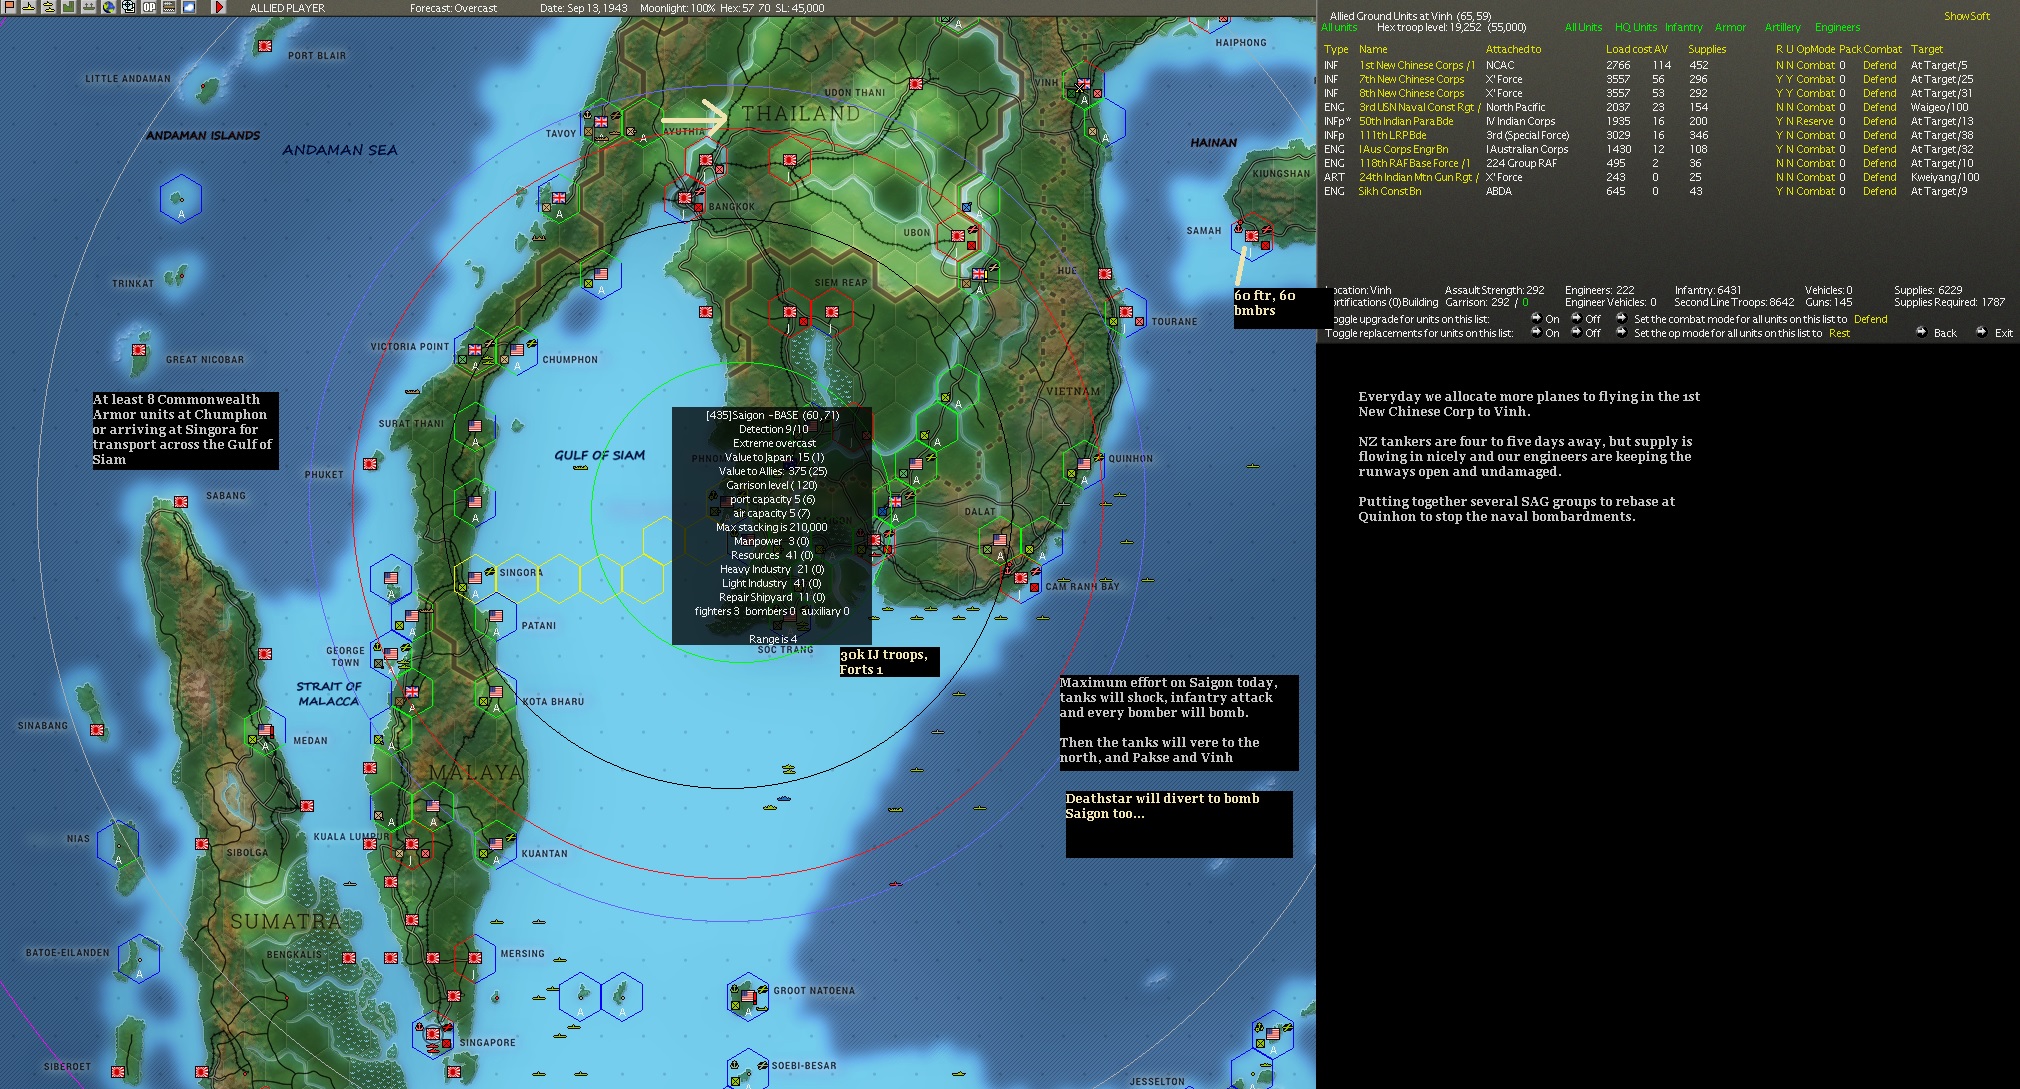Image resolution: width=2020 pixels, height=1089 pixels.
Task: Click the single aircraft toolbar icon
Action: pos(28,7)
